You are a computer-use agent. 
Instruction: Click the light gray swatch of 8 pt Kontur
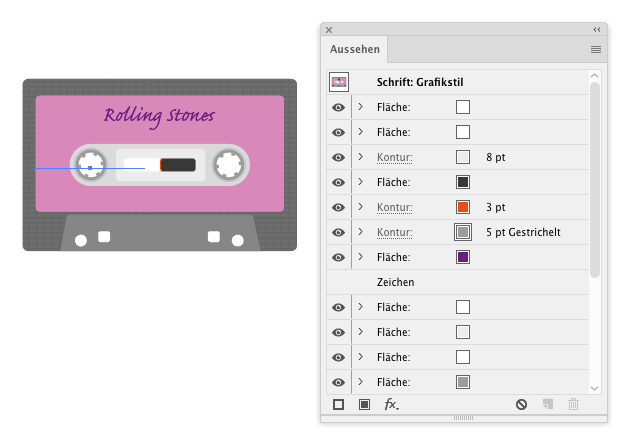(463, 157)
